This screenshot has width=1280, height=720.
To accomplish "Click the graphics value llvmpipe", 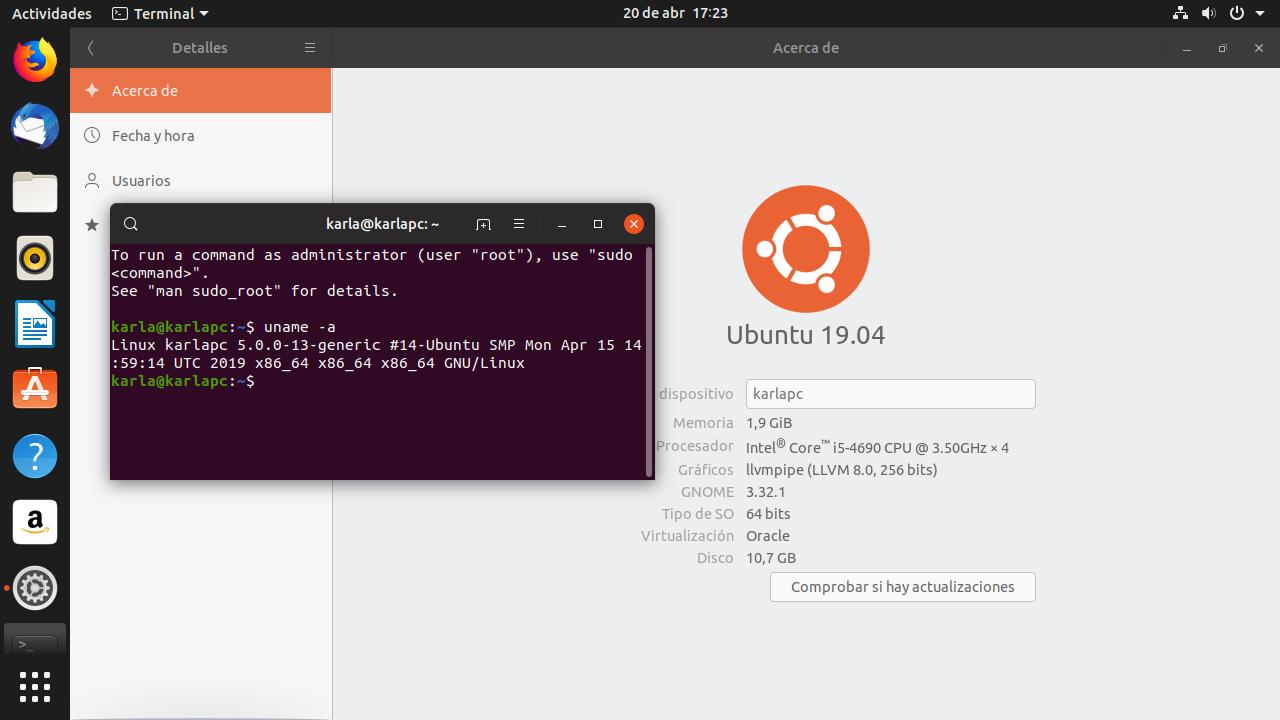I will (x=842, y=470).
